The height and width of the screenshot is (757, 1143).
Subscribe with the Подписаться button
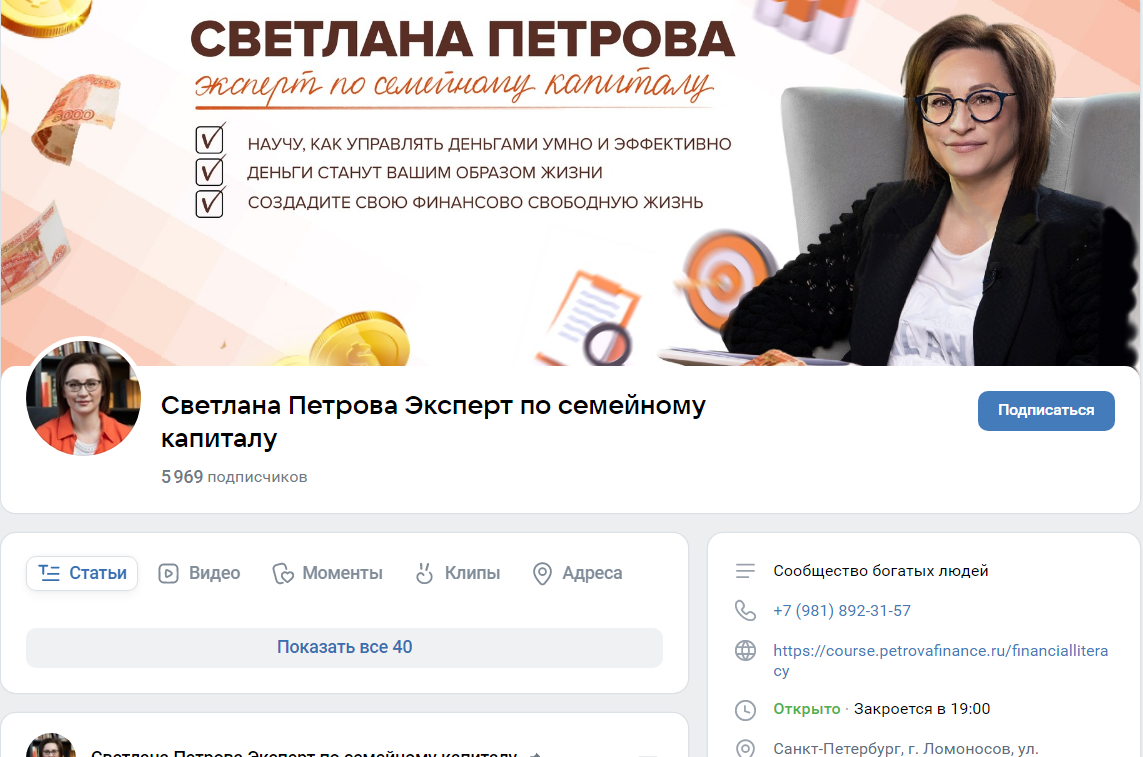pyautogui.click(x=1046, y=411)
